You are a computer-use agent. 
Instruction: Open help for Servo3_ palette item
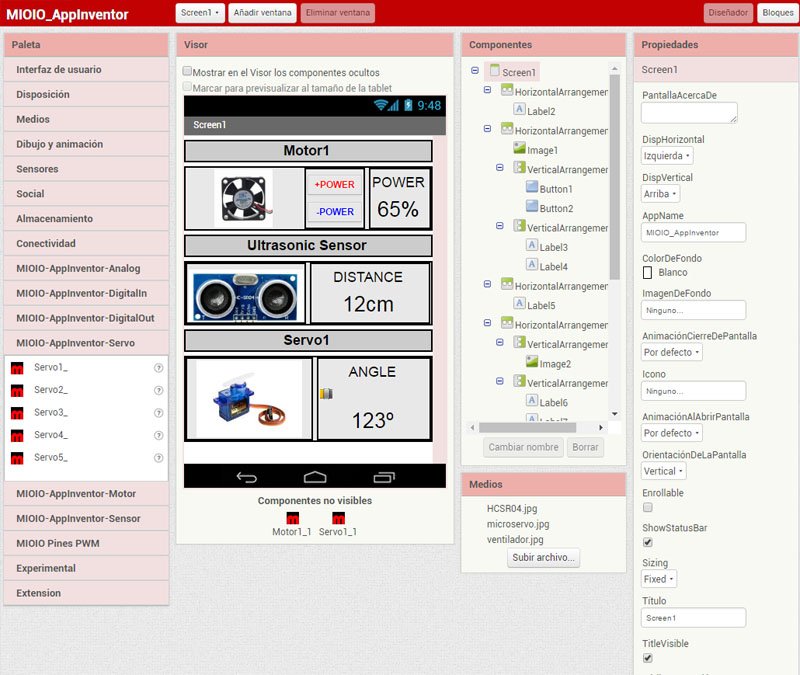tap(159, 413)
